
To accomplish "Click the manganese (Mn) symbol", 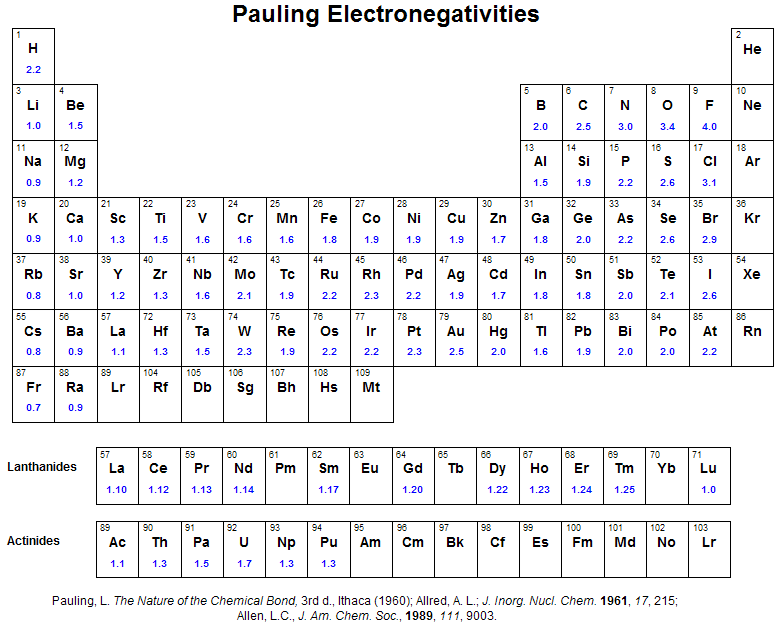I will click(x=287, y=218).
